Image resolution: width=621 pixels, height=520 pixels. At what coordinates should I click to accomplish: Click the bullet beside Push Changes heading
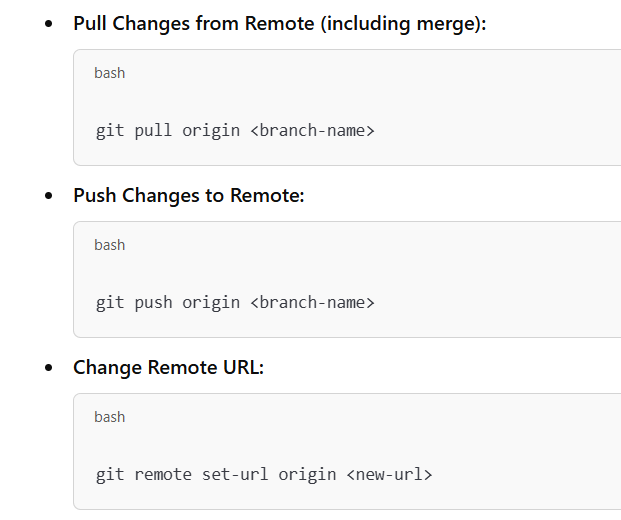[49, 196]
